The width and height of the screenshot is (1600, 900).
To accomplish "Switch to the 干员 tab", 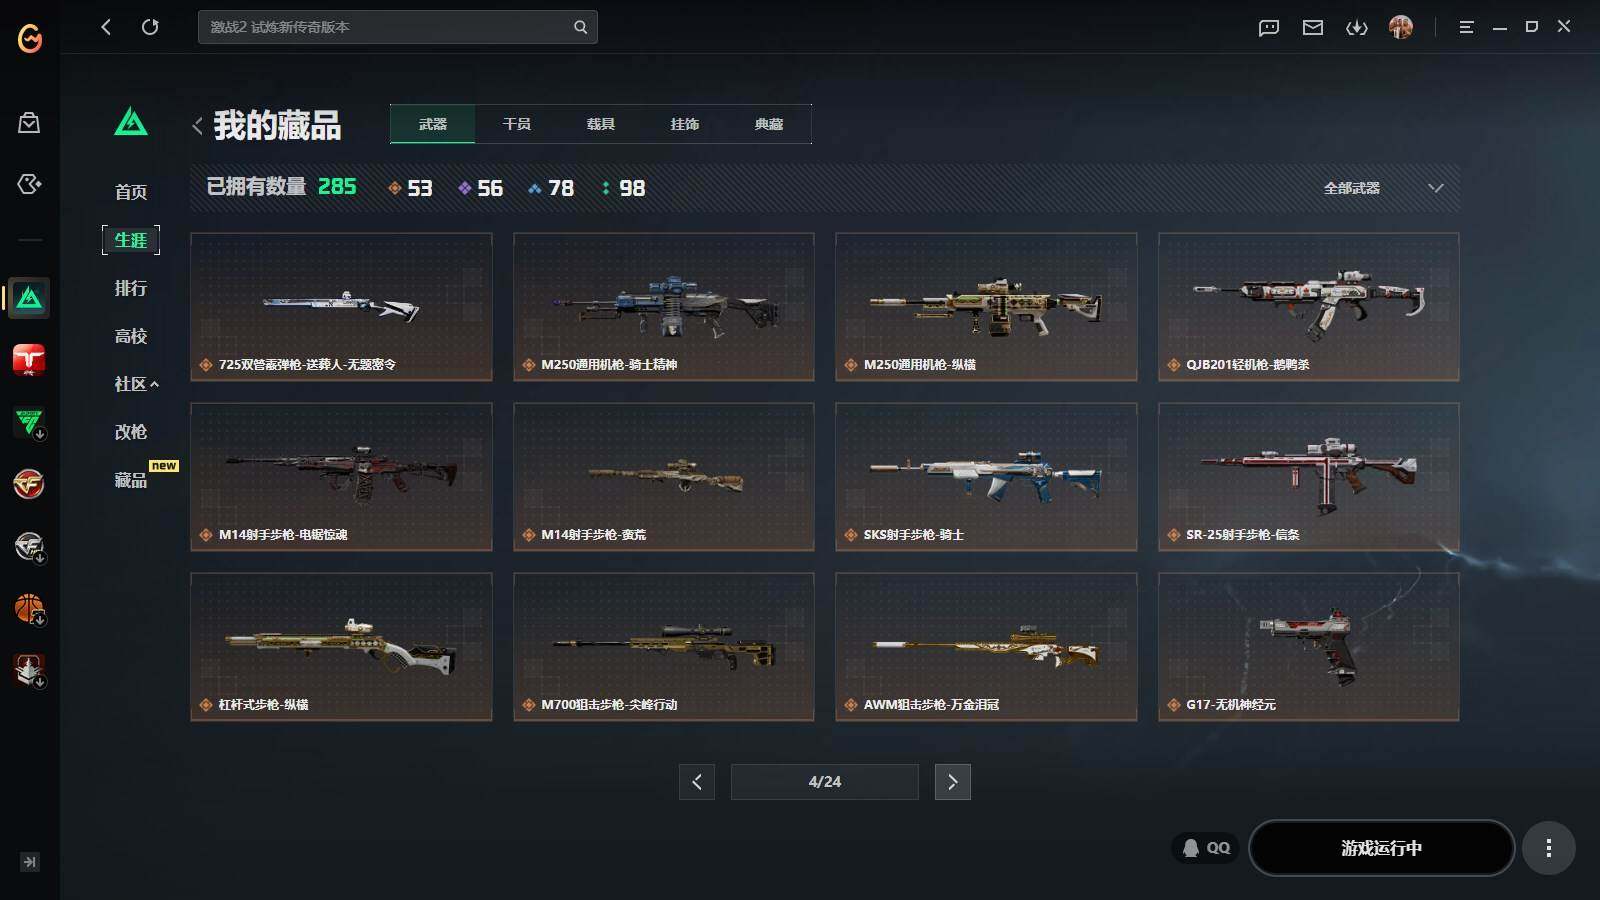I will pos(517,124).
